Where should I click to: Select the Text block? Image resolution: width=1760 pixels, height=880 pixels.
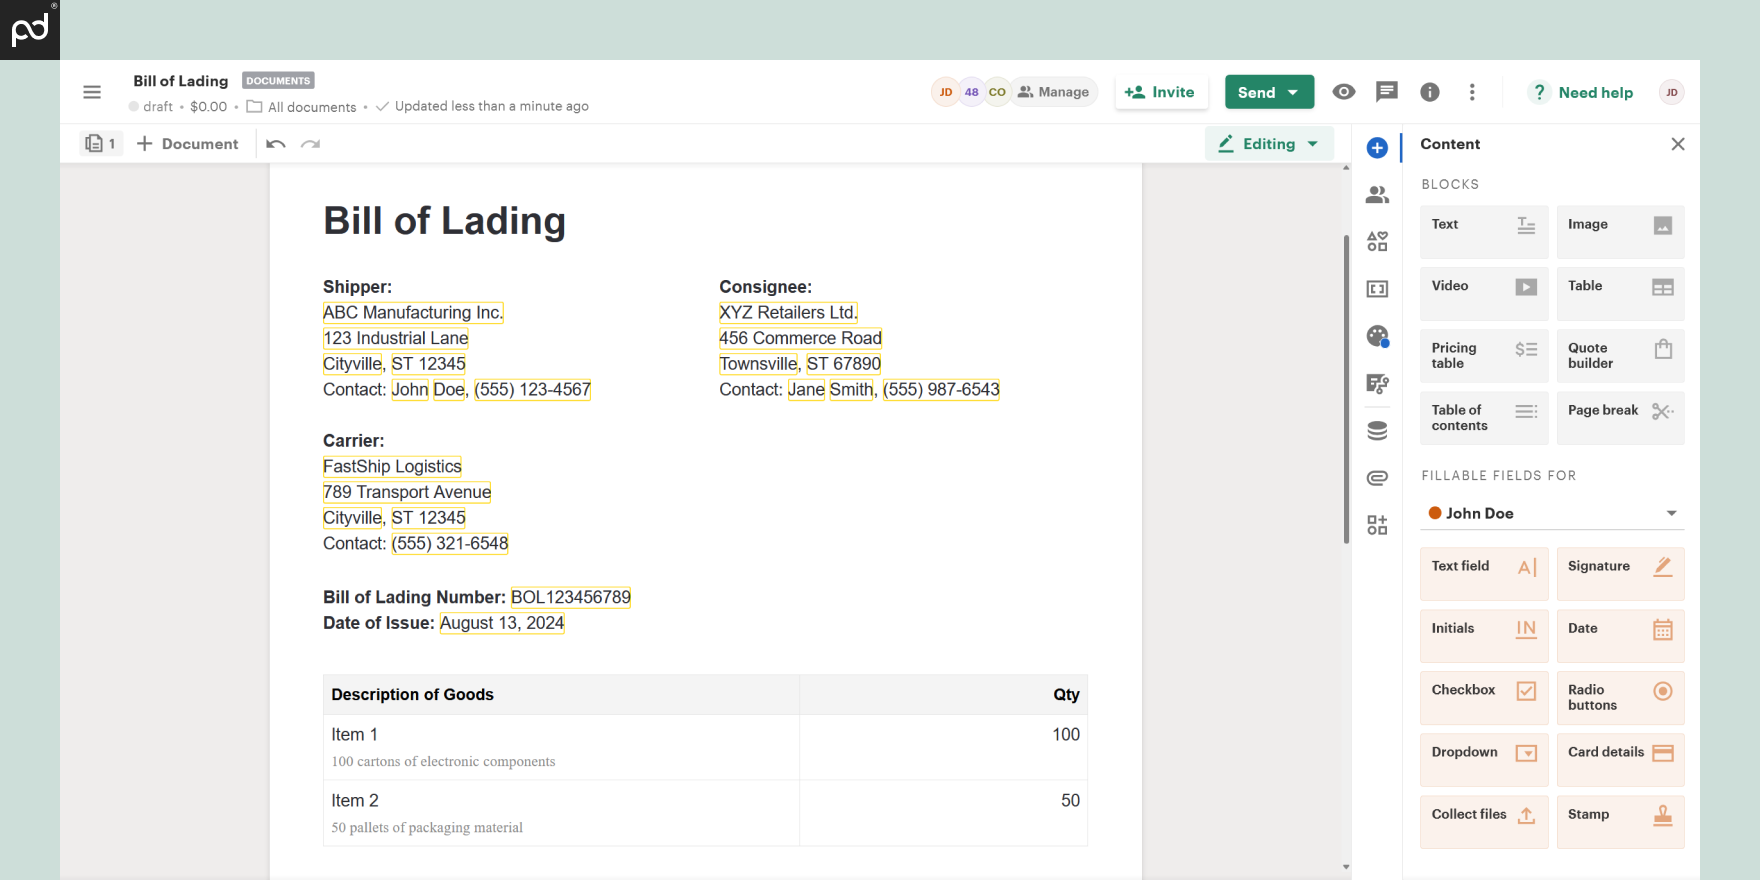1484,232
